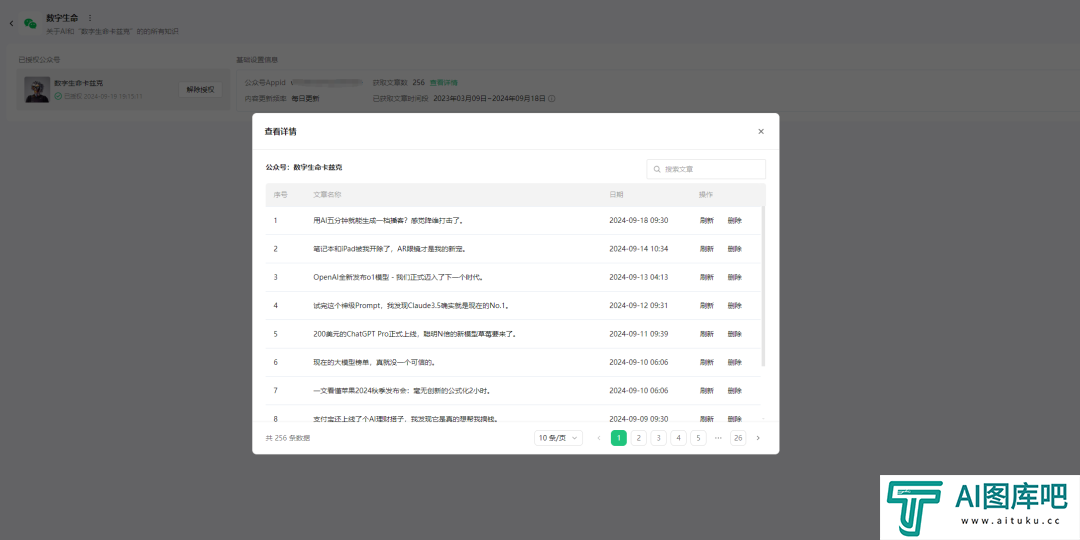Click the 数字生命卡兹克 account avatar
This screenshot has width=1080, height=540.
[37, 90]
